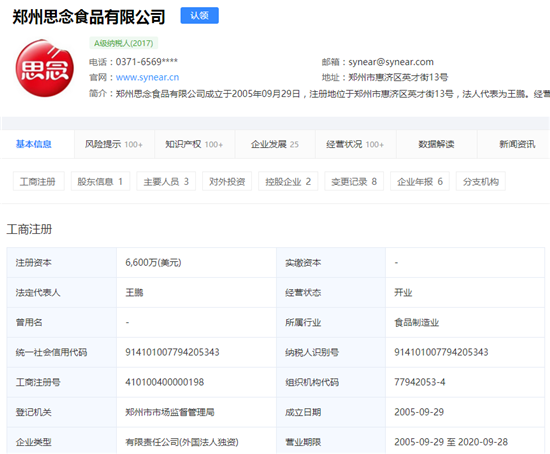This screenshot has width=550, height=454.
Task: Click the 统一社会信用代码 value 914101007794205343
Action: tap(172, 352)
